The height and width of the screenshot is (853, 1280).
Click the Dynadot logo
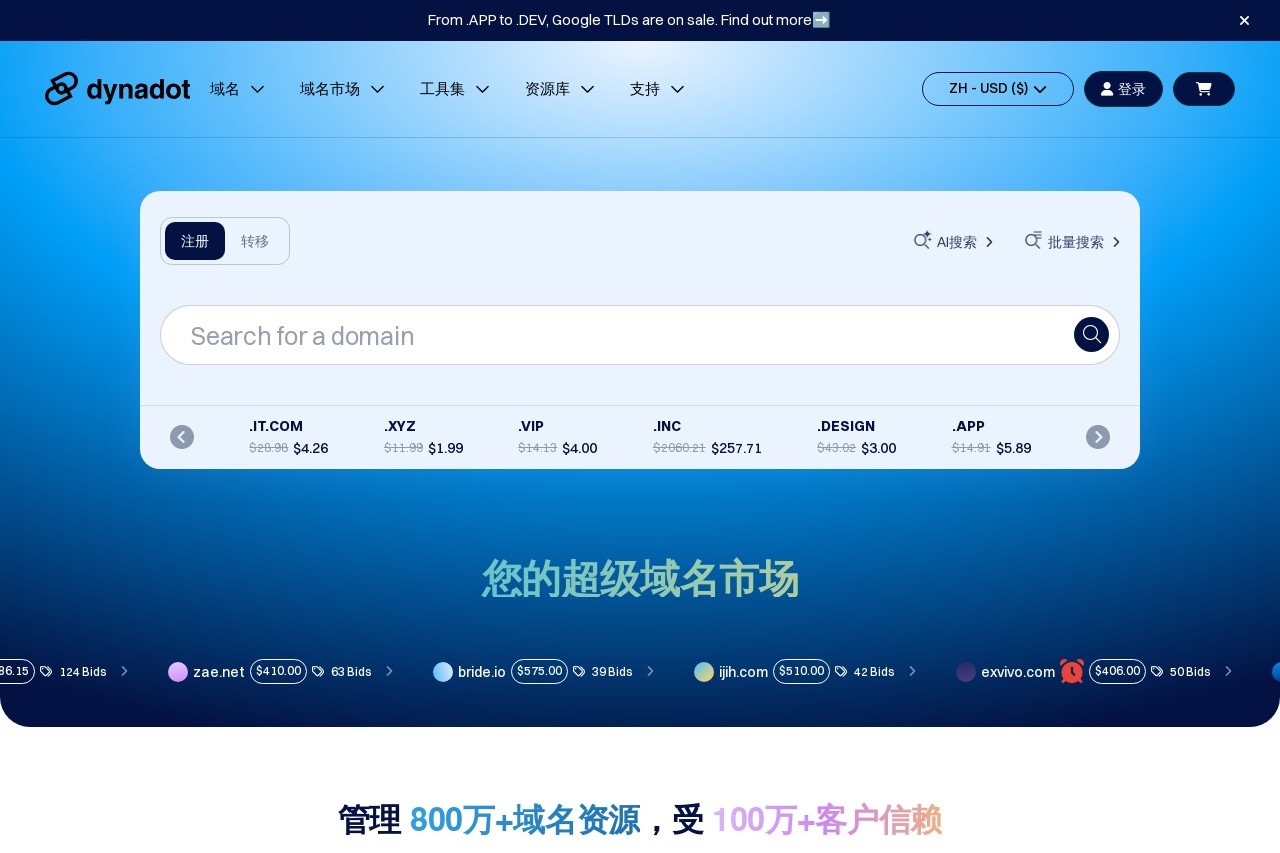117,89
